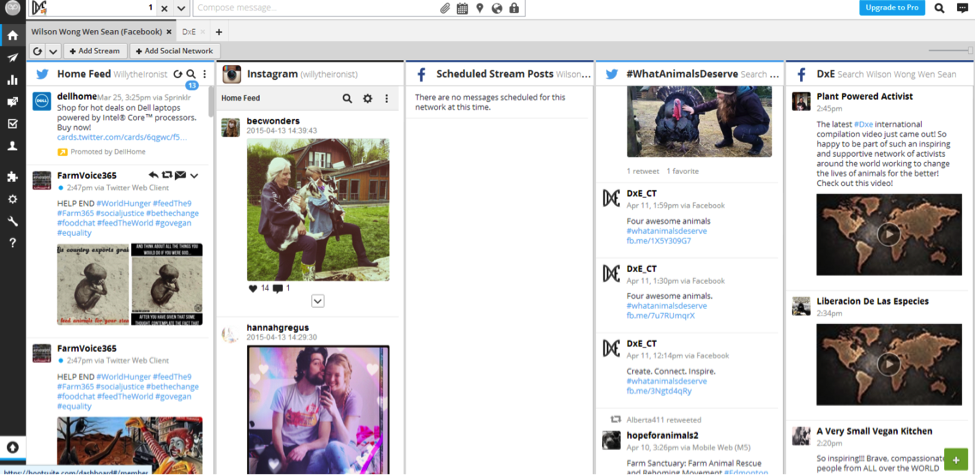Open the Publisher paper plane icon

click(12, 58)
